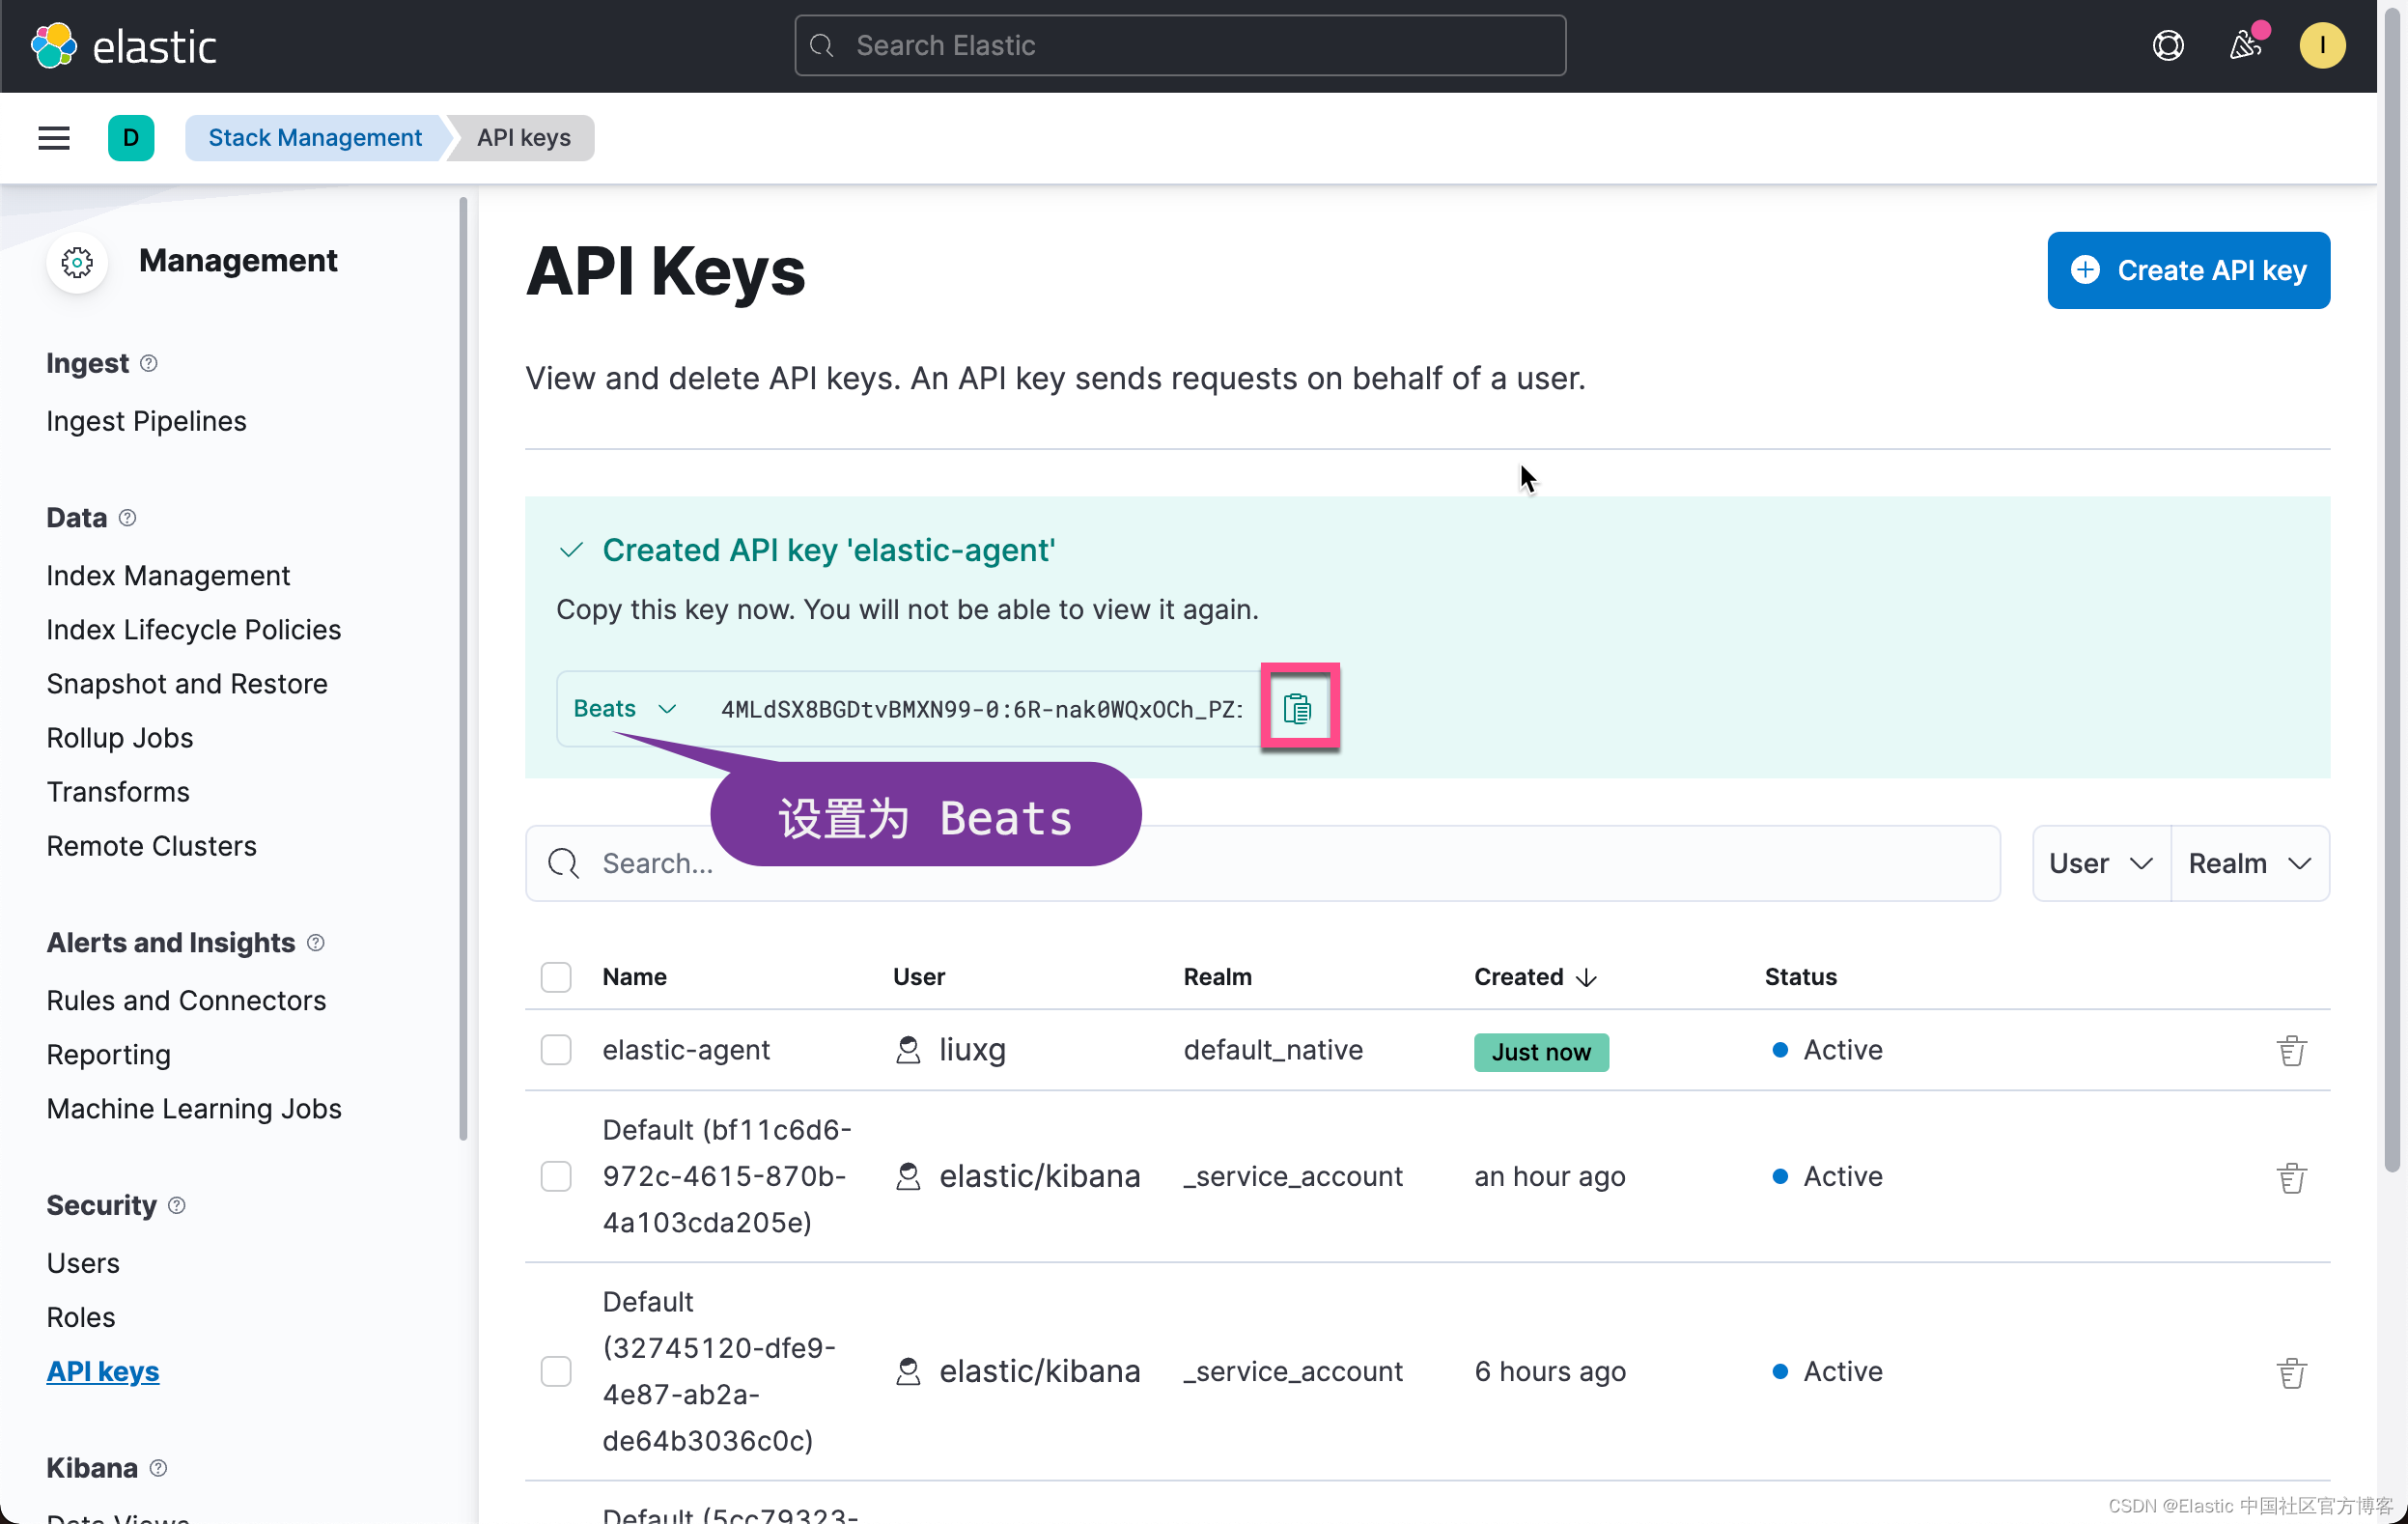Screen dimensions: 2408x1524
Task: Select all API keys checkbox
Action: pyautogui.click(x=556, y=977)
